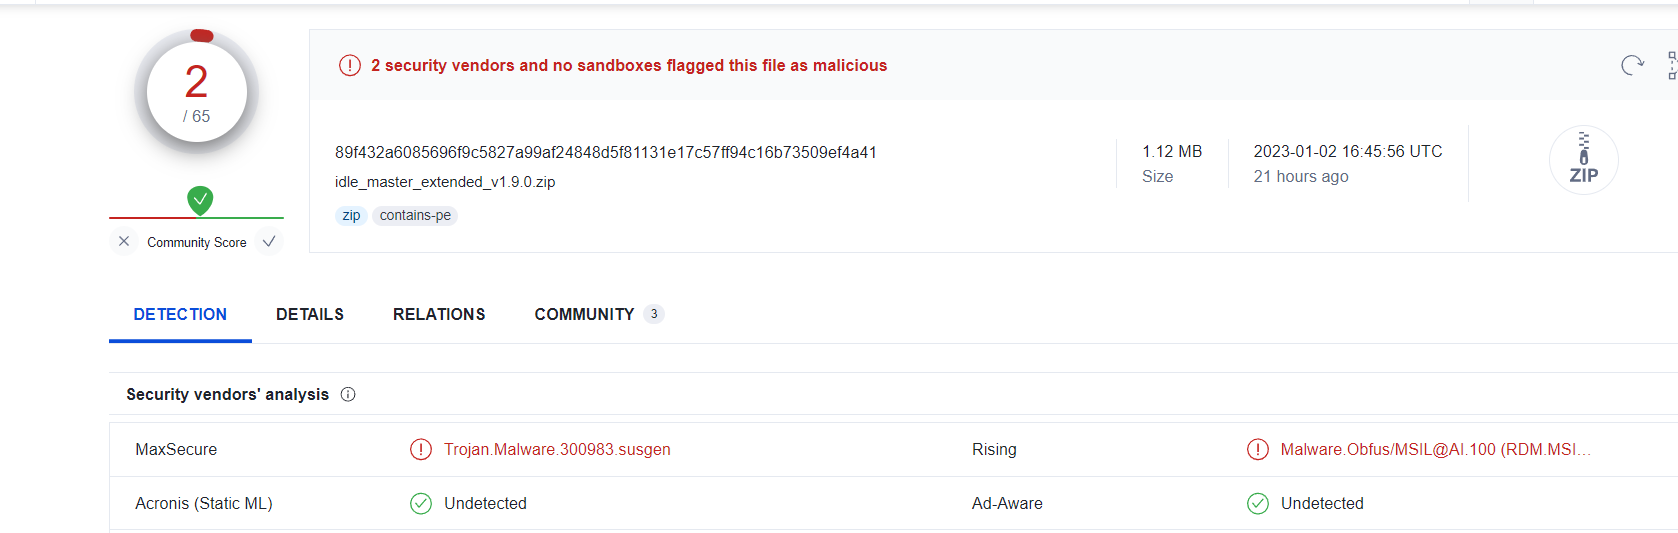
Task: Select the DETECTION tab
Action: (180, 314)
